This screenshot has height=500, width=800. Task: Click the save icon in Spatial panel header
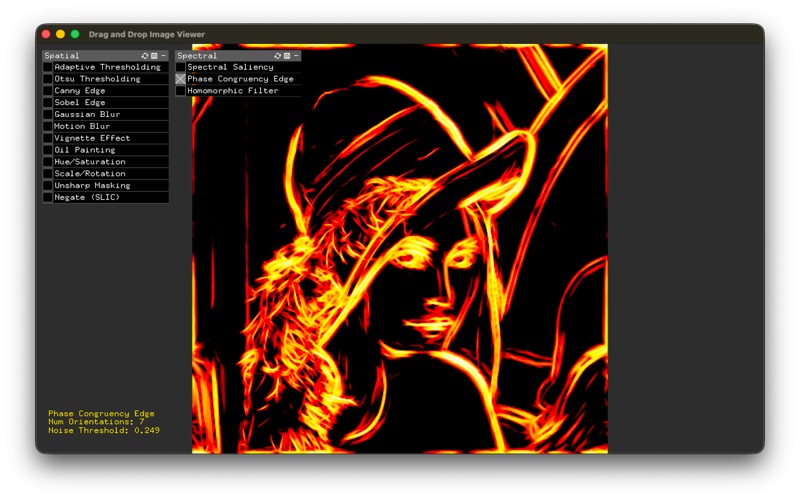(x=154, y=56)
